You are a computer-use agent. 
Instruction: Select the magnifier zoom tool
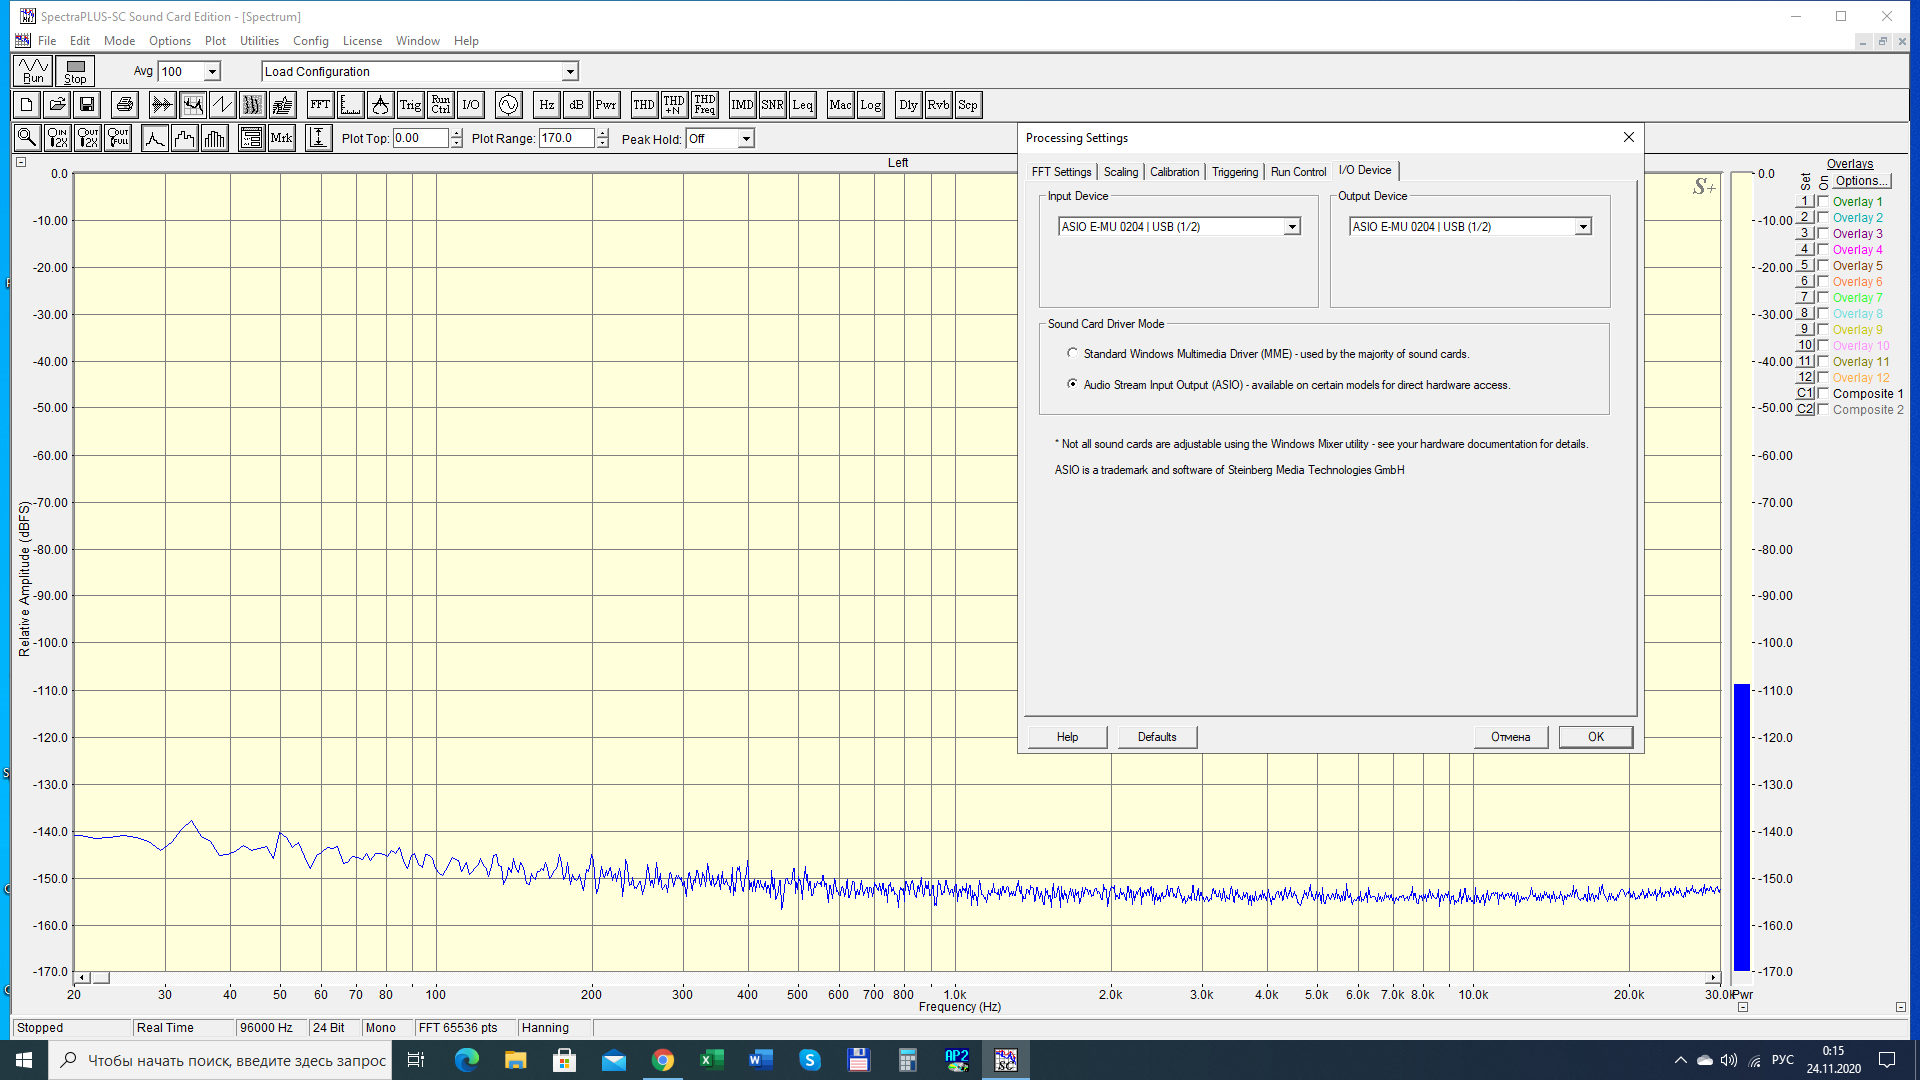[27, 138]
